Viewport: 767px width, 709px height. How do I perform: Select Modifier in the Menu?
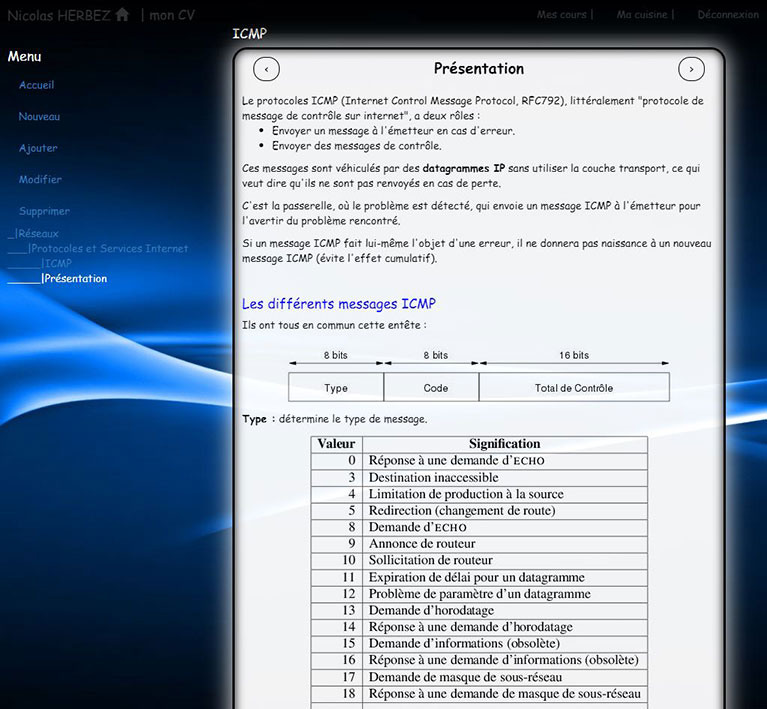click(40, 180)
